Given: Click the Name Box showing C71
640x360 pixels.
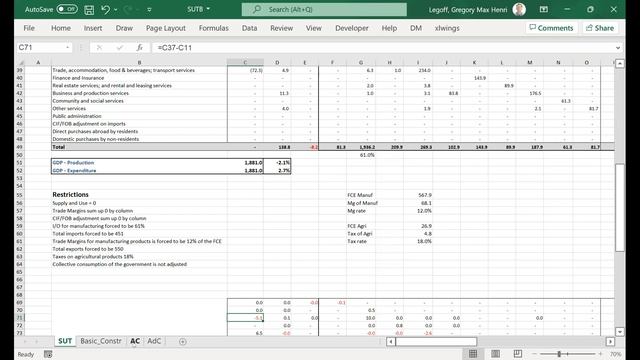Looking at the screenshot, I should [x=40, y=47].
